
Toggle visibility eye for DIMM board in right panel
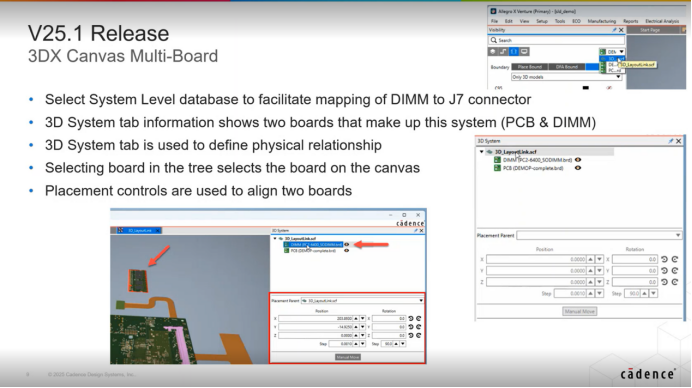[578, 160]
